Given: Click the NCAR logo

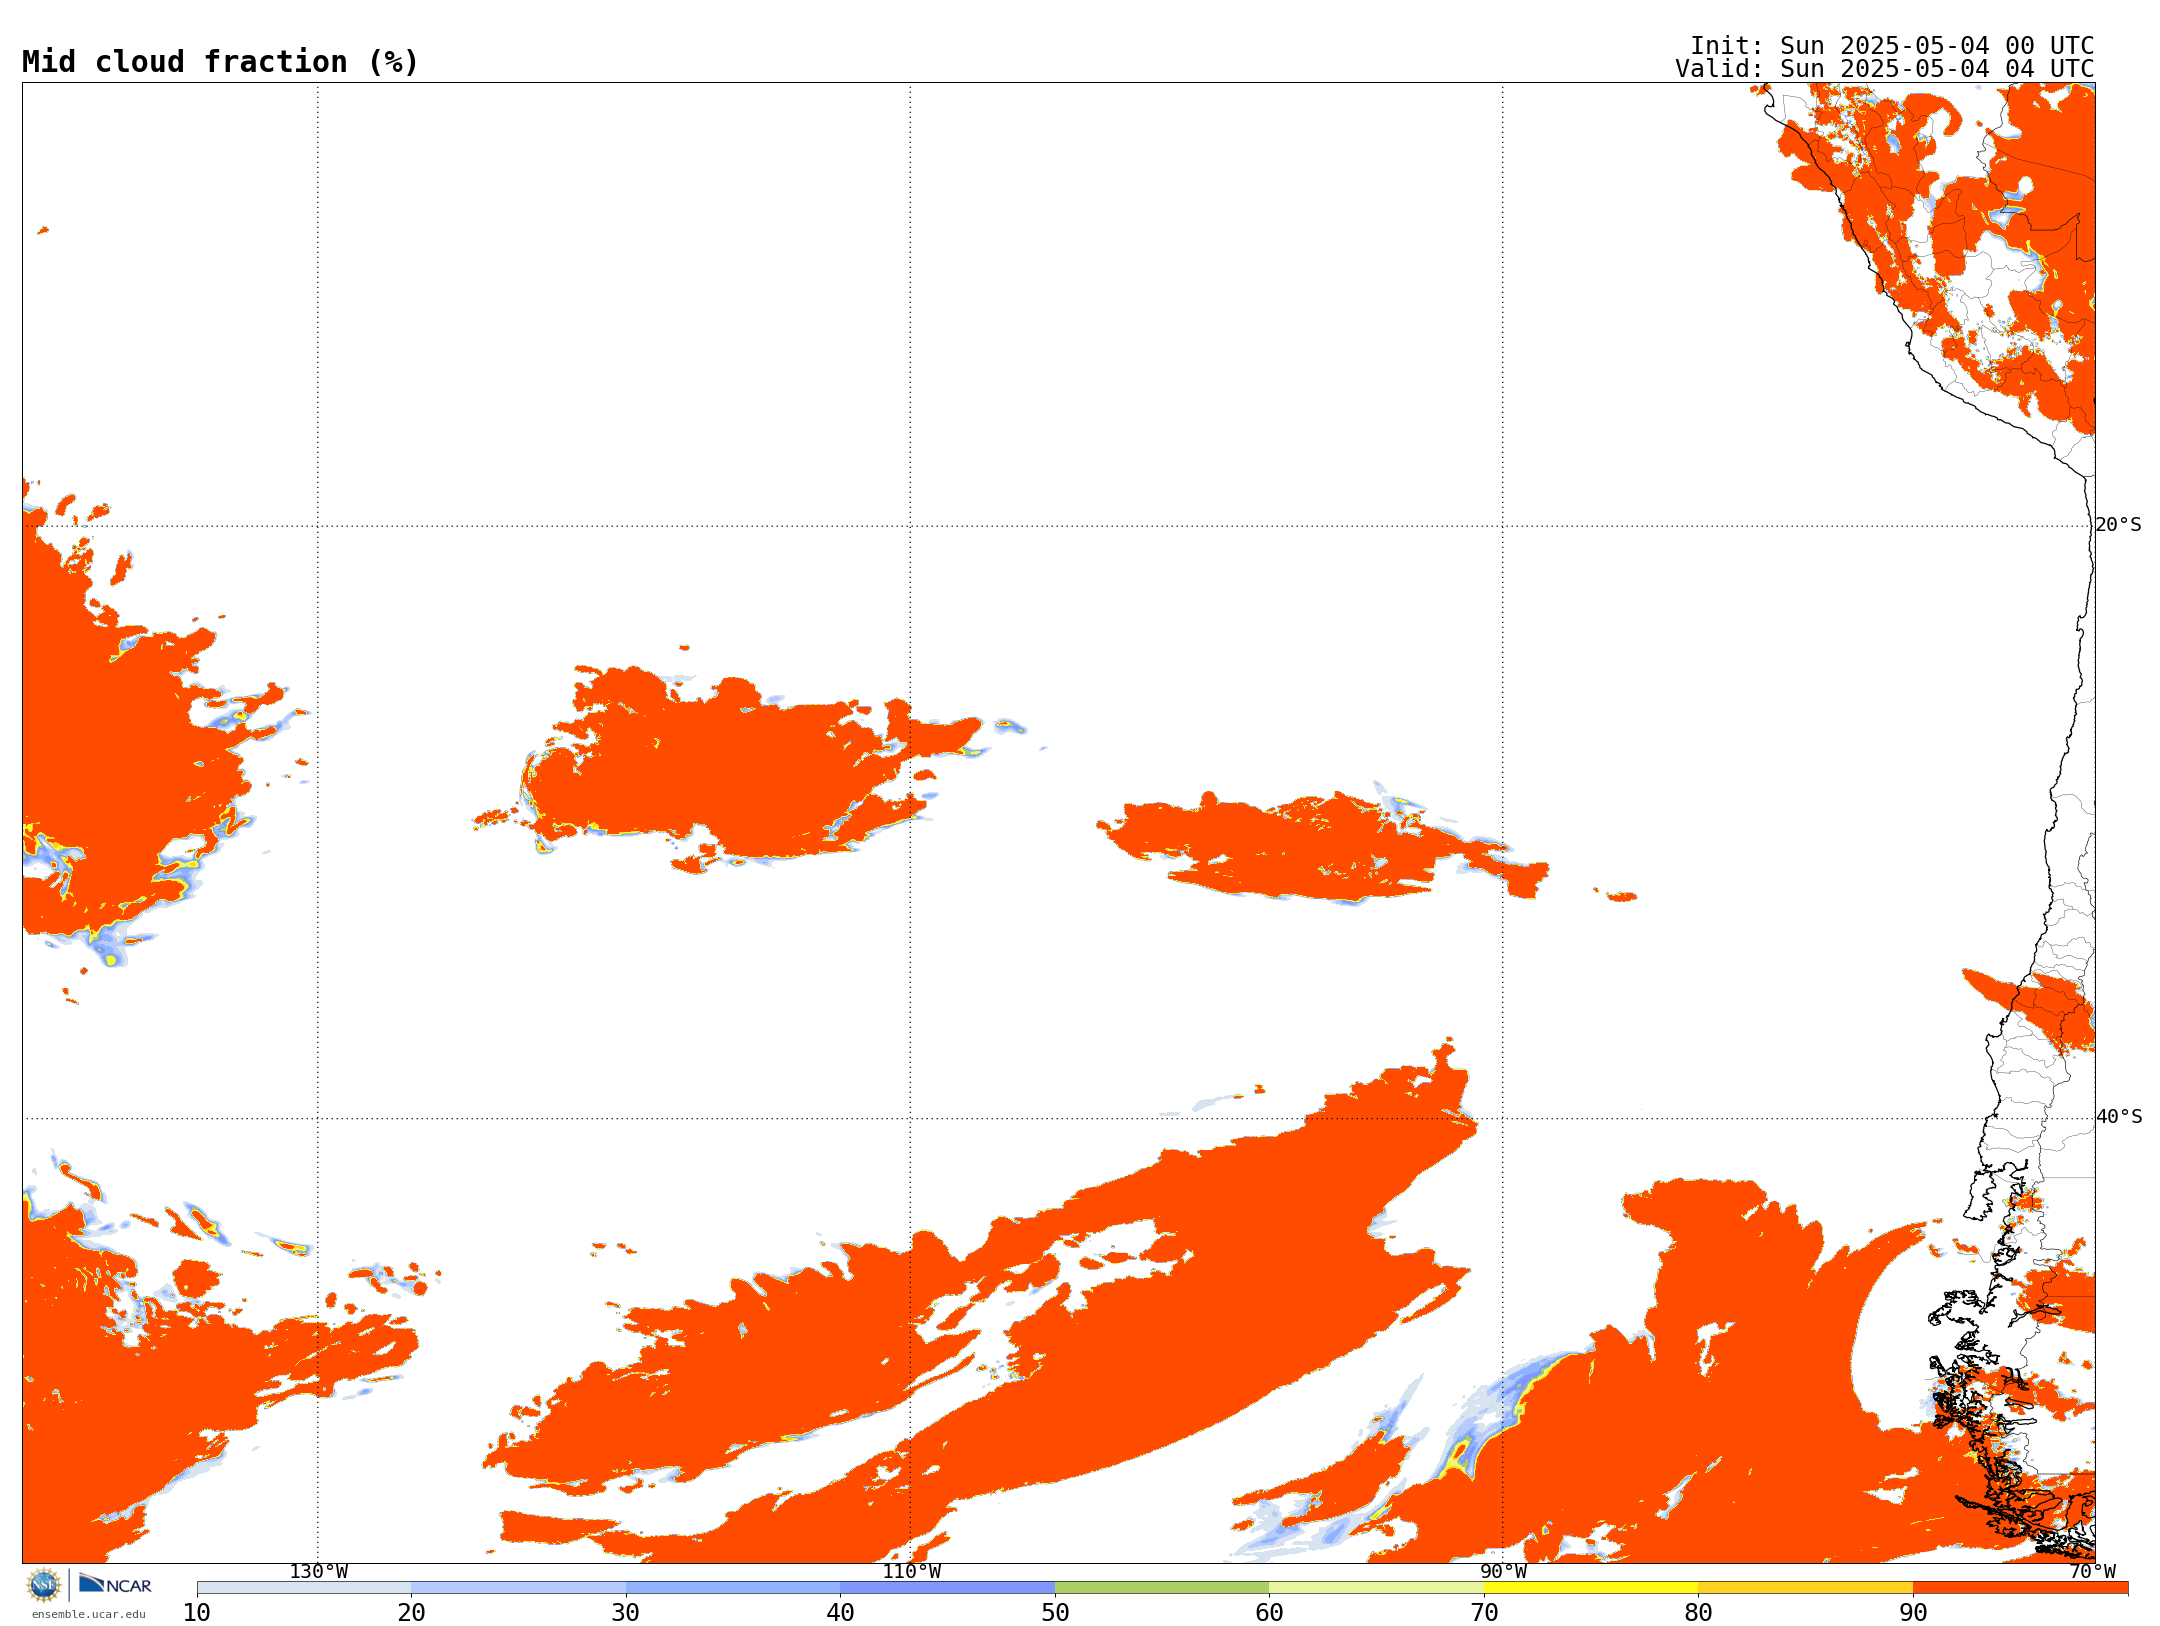Looking at the screenshot, I should click(x=115, y=1584).
